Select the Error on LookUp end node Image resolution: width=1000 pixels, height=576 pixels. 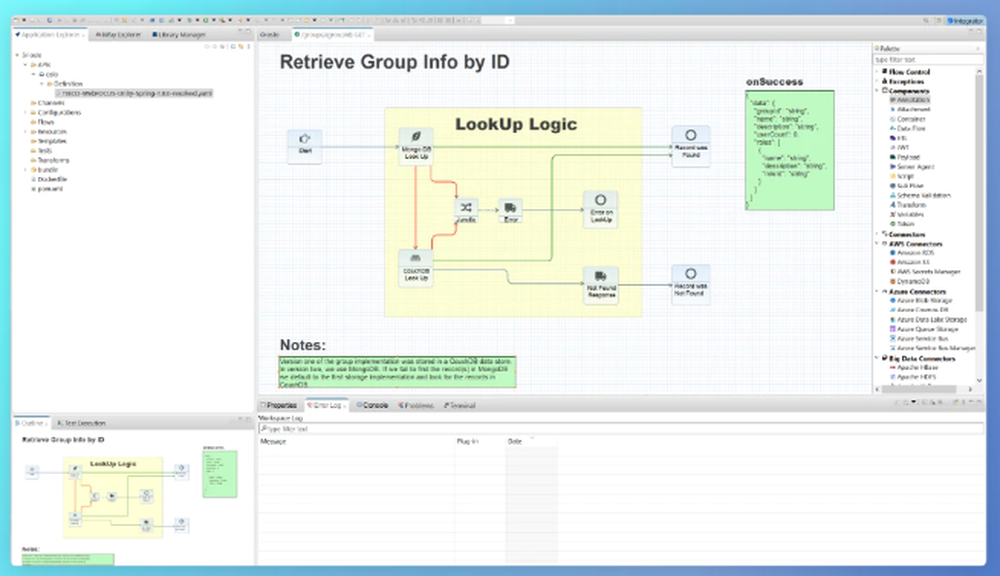(x=601, y=209)
